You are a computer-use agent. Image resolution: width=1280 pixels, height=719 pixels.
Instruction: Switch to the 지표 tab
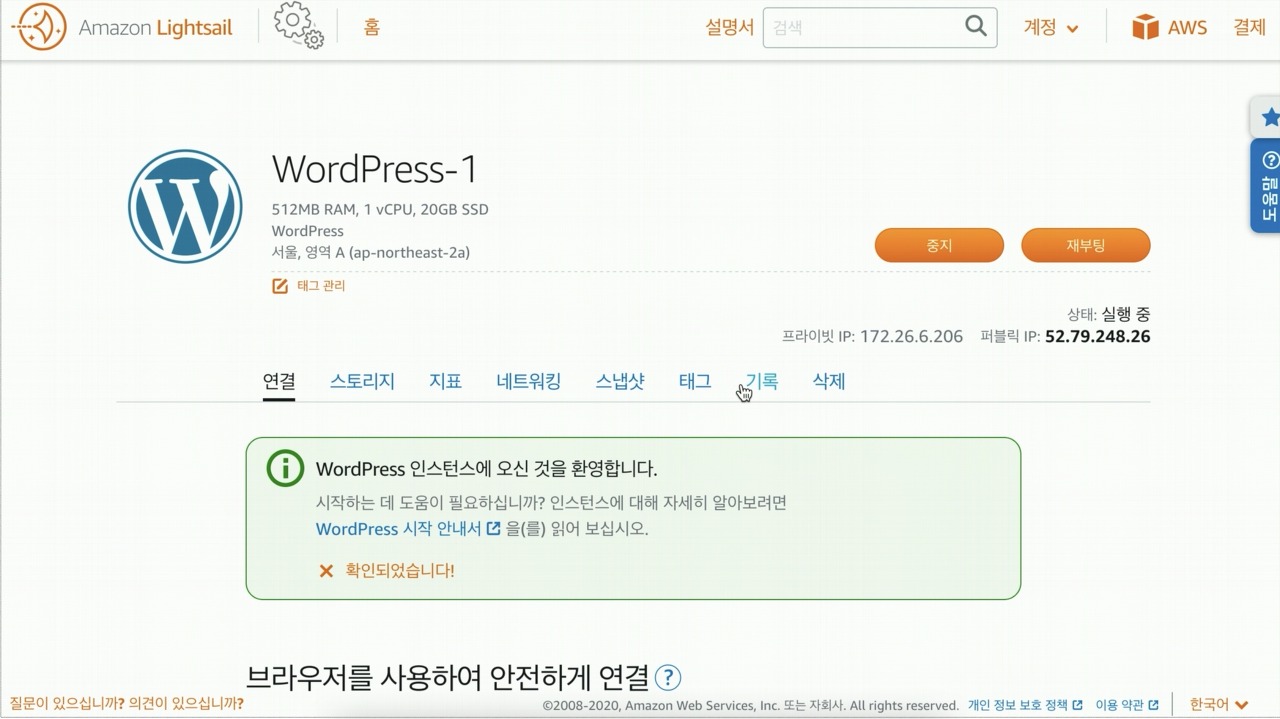click(x=445, y=381)
